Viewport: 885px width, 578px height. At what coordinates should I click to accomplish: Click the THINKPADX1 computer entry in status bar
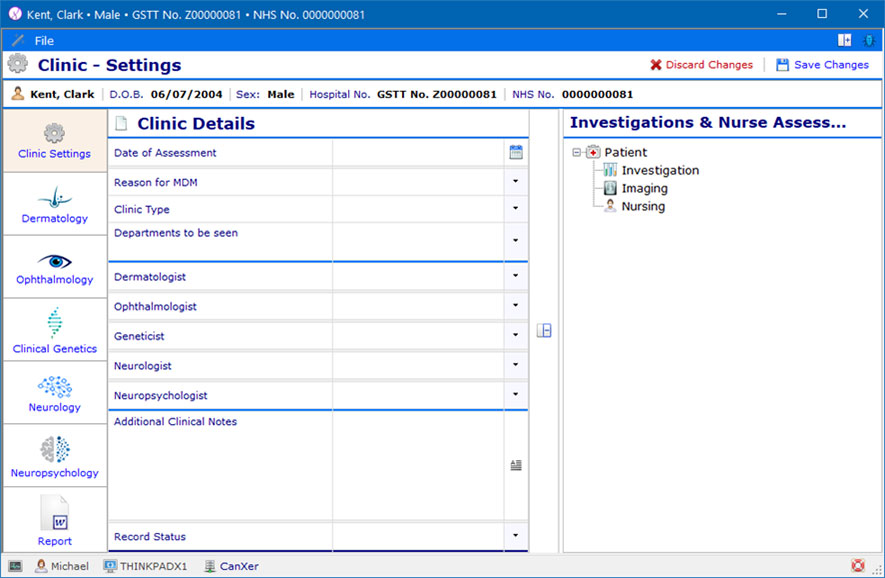pyautogui.click(x=146, y=566)
